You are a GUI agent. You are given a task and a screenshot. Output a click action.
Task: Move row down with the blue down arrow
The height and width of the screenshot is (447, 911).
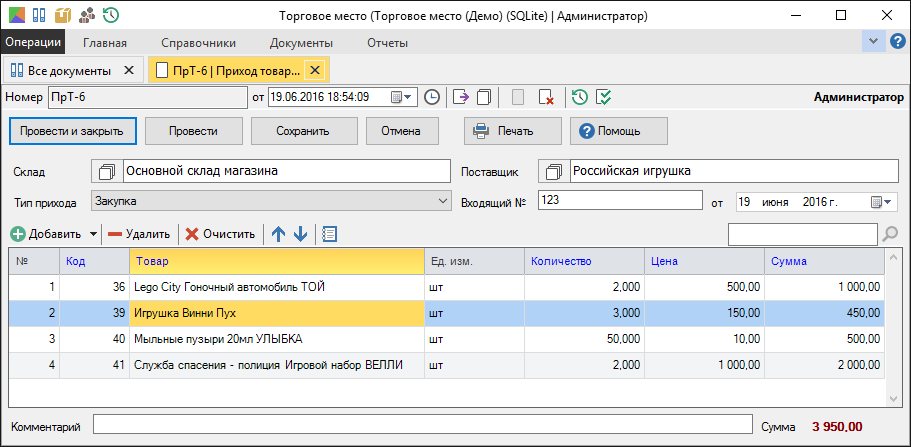point(300,234)
